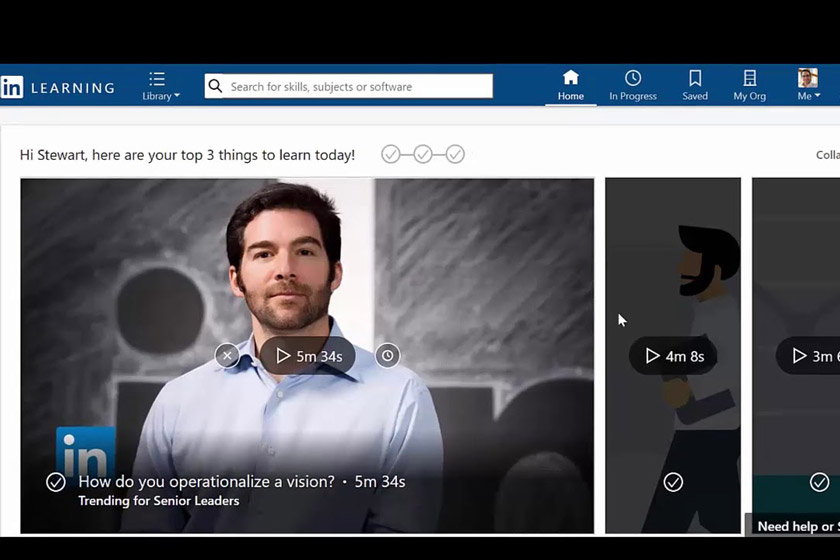Click the LinkedIn Learning logo

pos(57,87)
